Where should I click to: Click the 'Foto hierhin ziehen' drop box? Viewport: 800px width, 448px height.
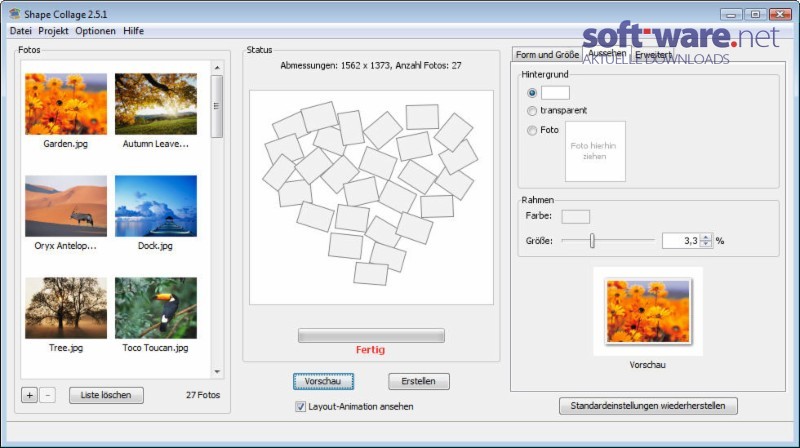595,151
